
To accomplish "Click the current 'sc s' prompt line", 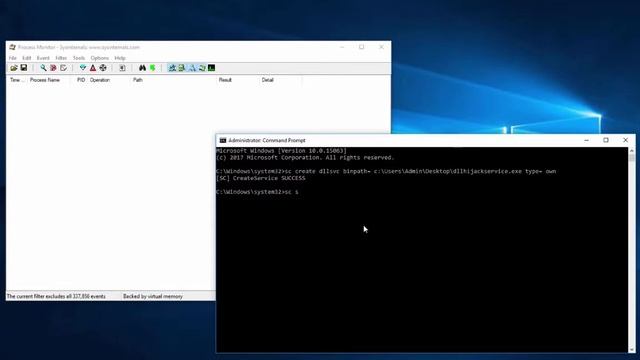I will click(x=257, y=192).
